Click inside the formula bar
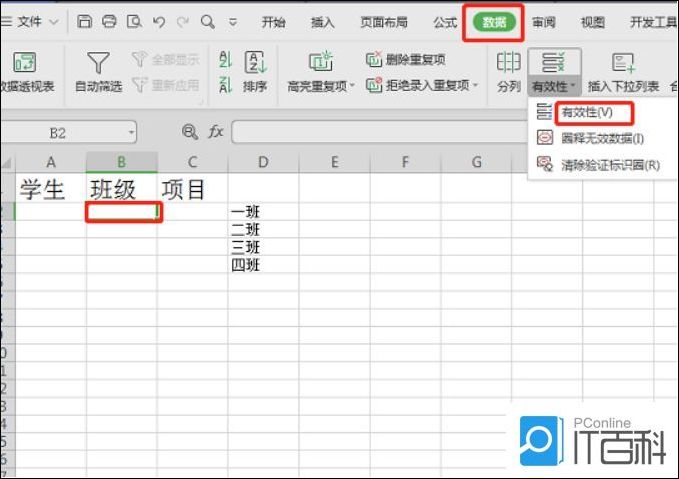679x479 pixels. (380, 132)
